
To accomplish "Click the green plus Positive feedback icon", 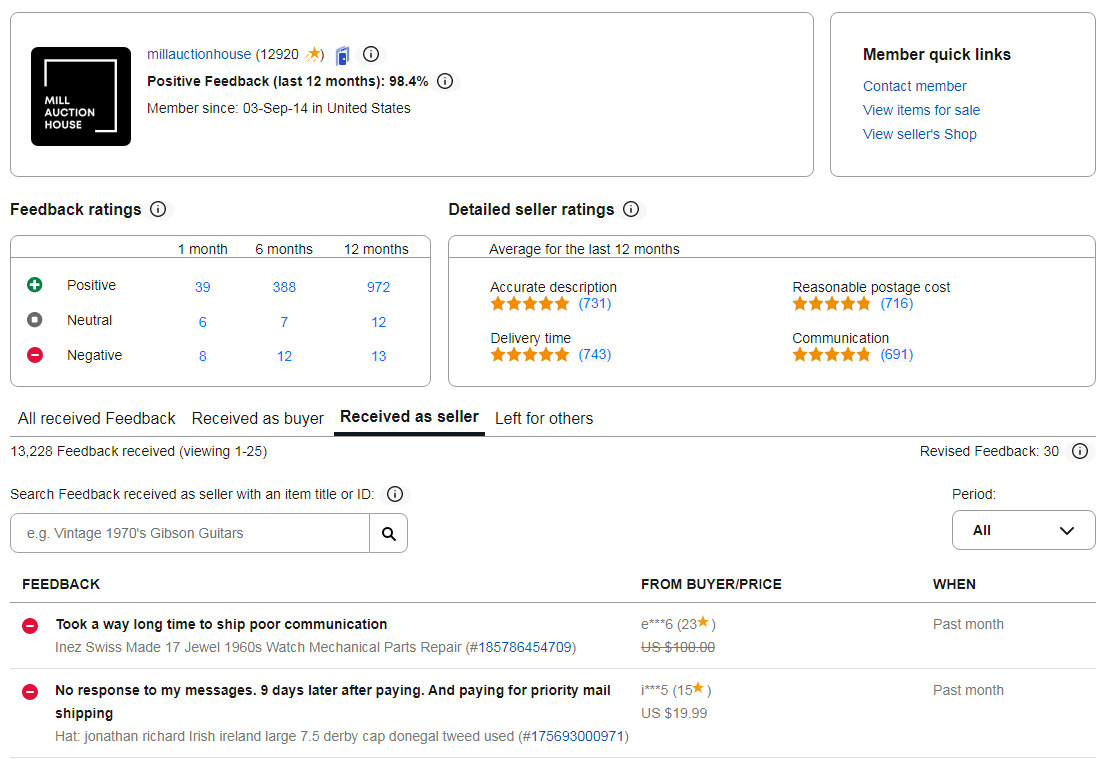I will [x=34, y=285].
